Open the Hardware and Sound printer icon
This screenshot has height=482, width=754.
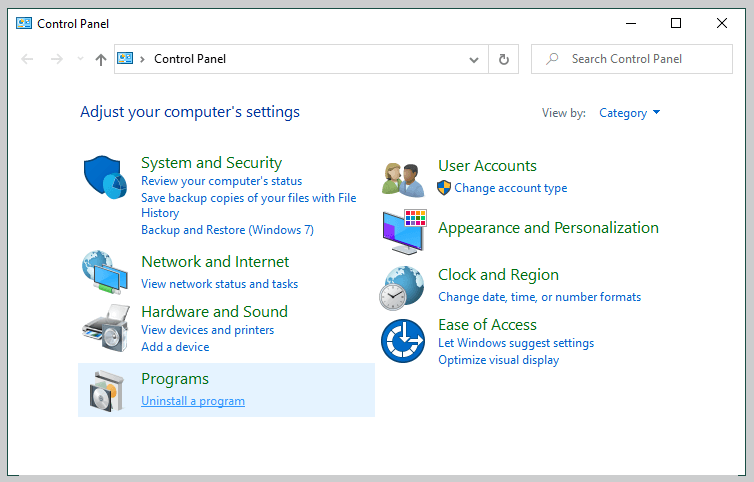point(106,328)
